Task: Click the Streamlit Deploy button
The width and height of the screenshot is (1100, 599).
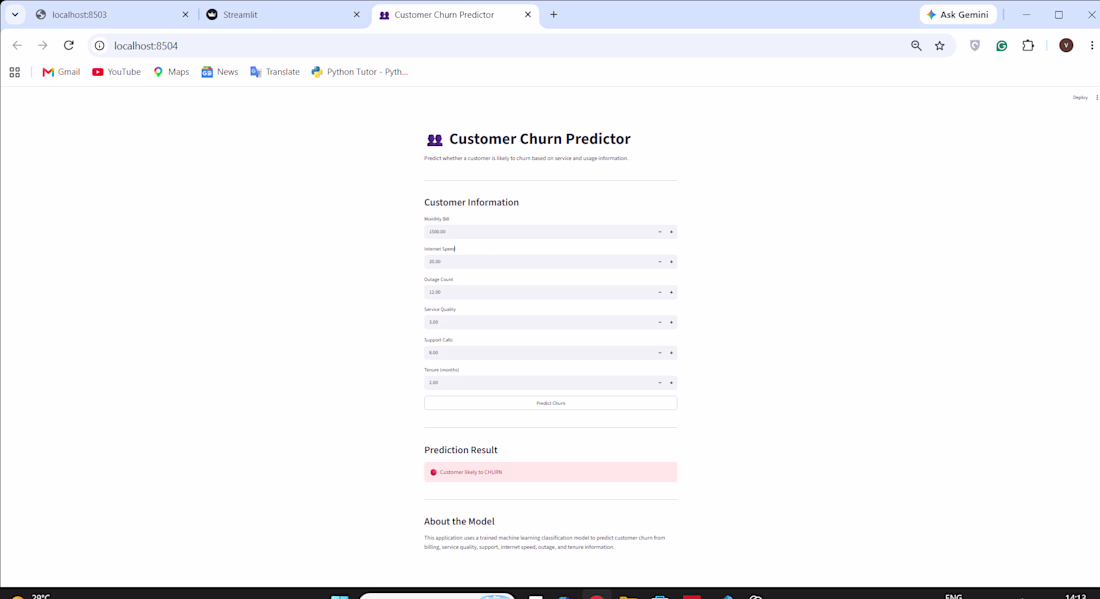Action: coord(1080,97)
